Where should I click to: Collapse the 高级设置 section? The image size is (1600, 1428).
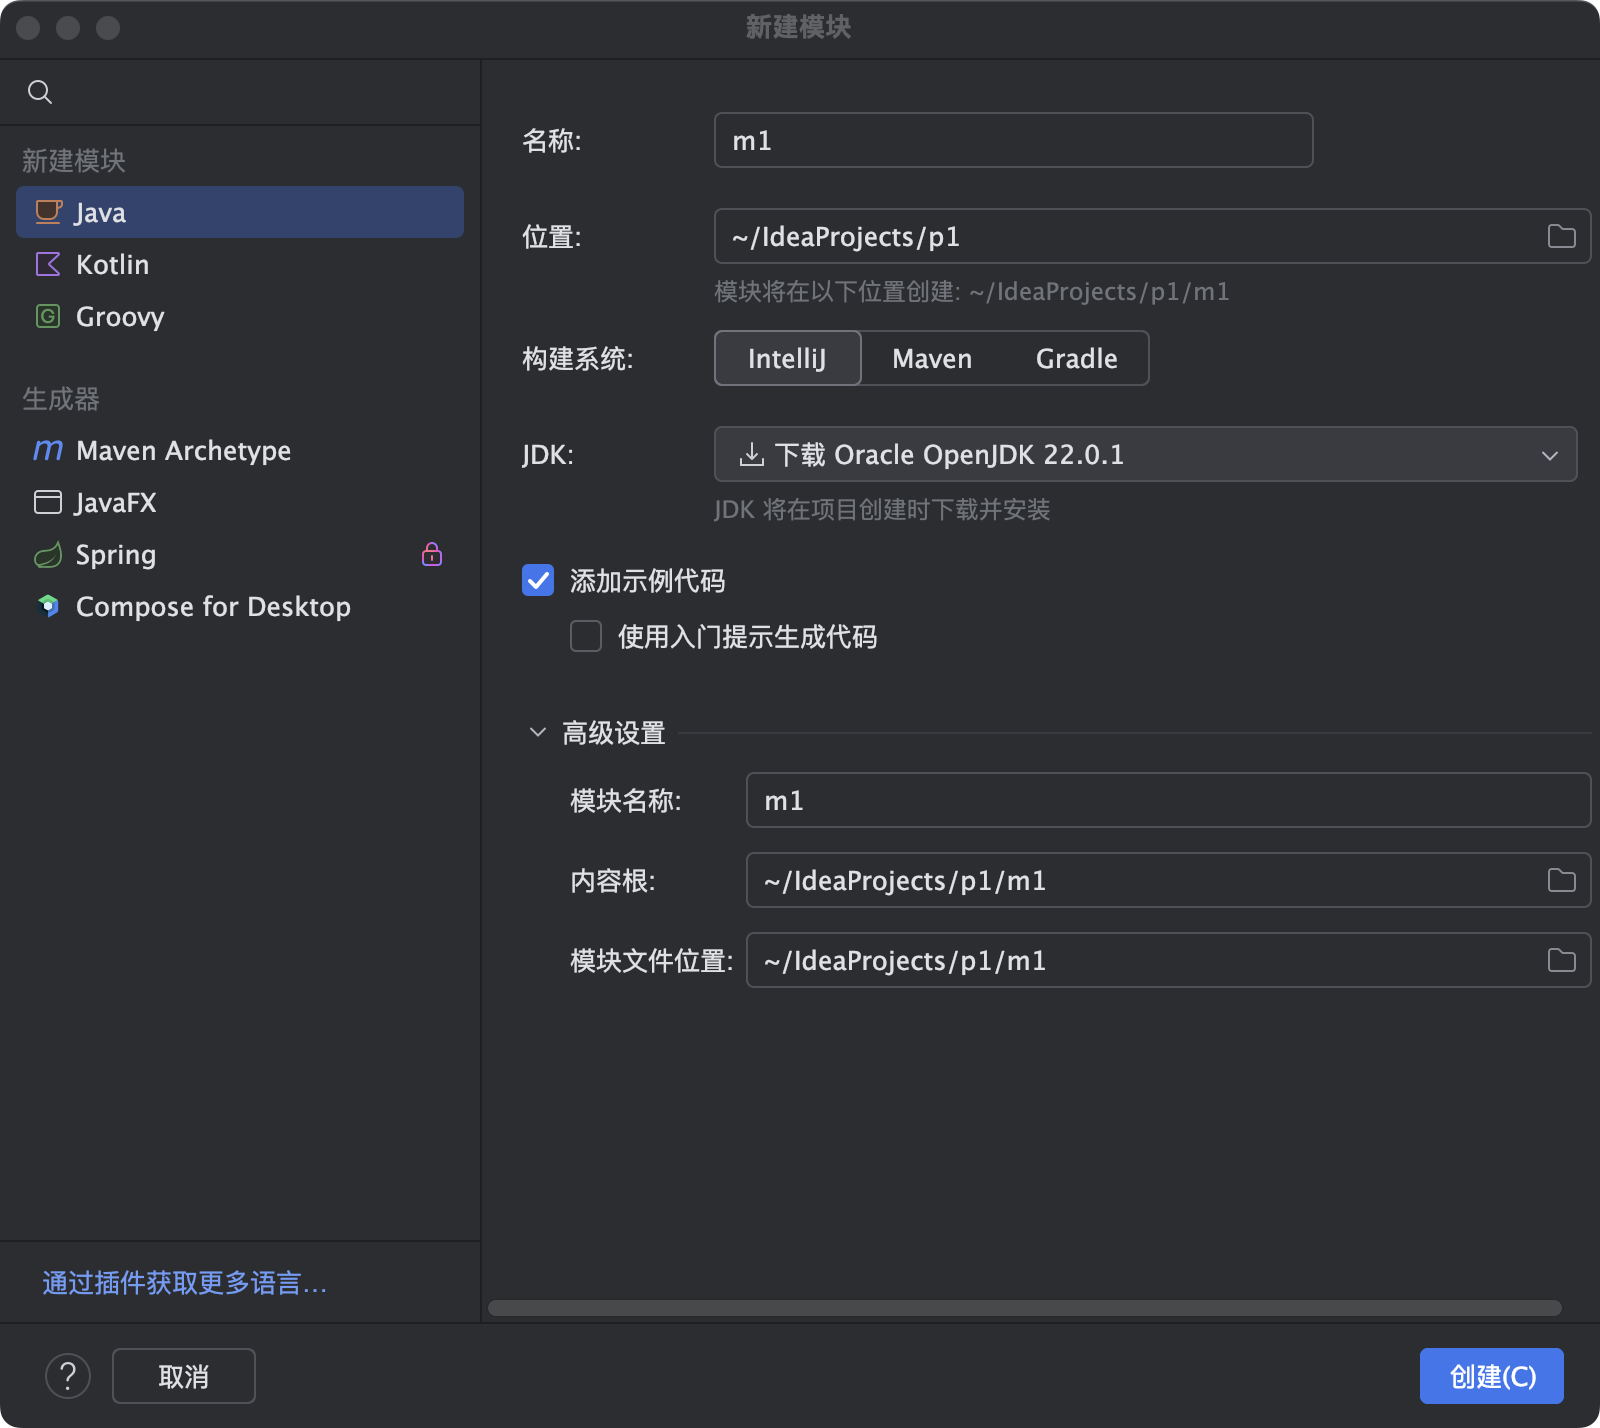click(x=538, y=732)
